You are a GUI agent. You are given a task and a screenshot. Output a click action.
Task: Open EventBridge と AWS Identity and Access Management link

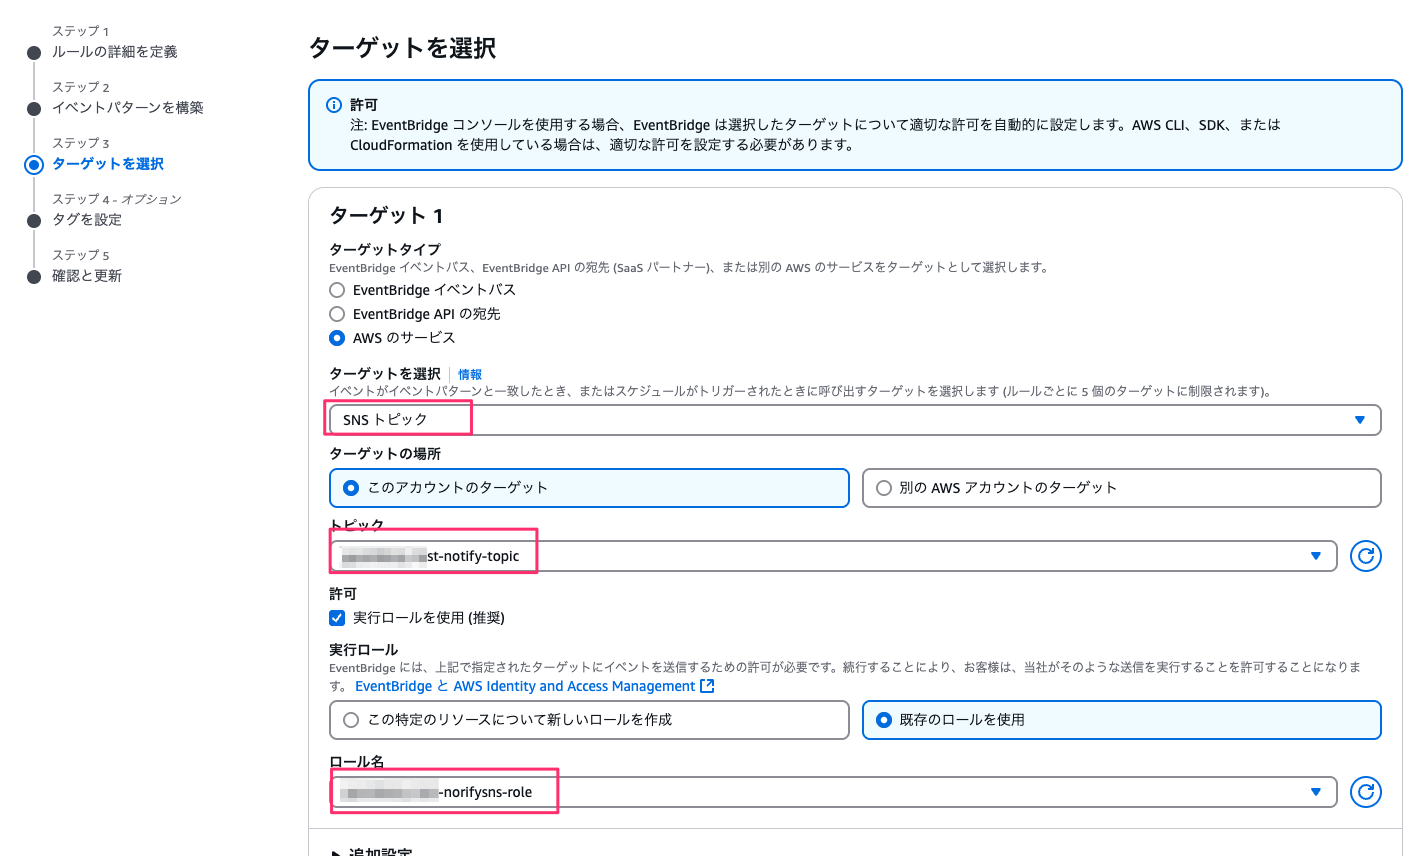pyautogui.click(x=524, y=686)
